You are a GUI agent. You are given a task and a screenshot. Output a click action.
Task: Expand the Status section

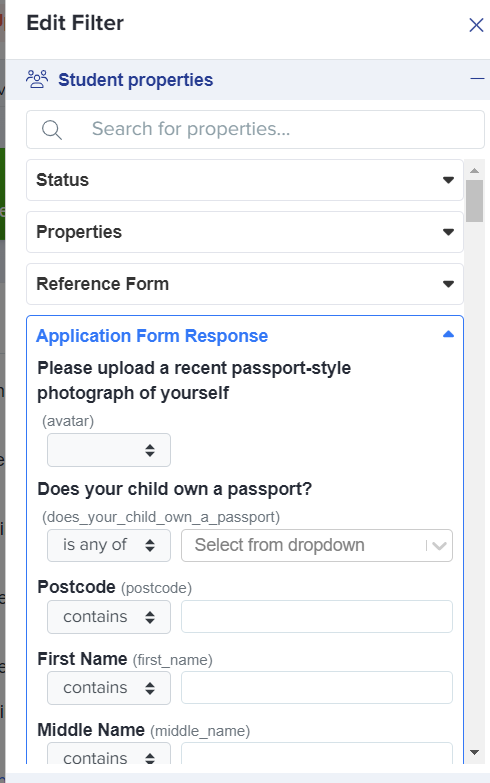tap(245, 180)
